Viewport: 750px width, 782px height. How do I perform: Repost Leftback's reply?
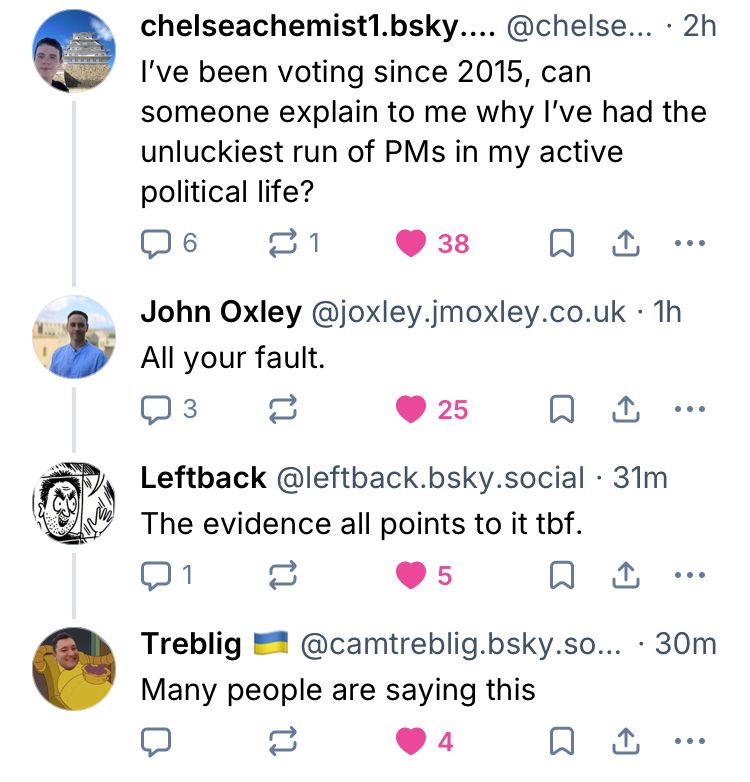(x=283, y=575)
